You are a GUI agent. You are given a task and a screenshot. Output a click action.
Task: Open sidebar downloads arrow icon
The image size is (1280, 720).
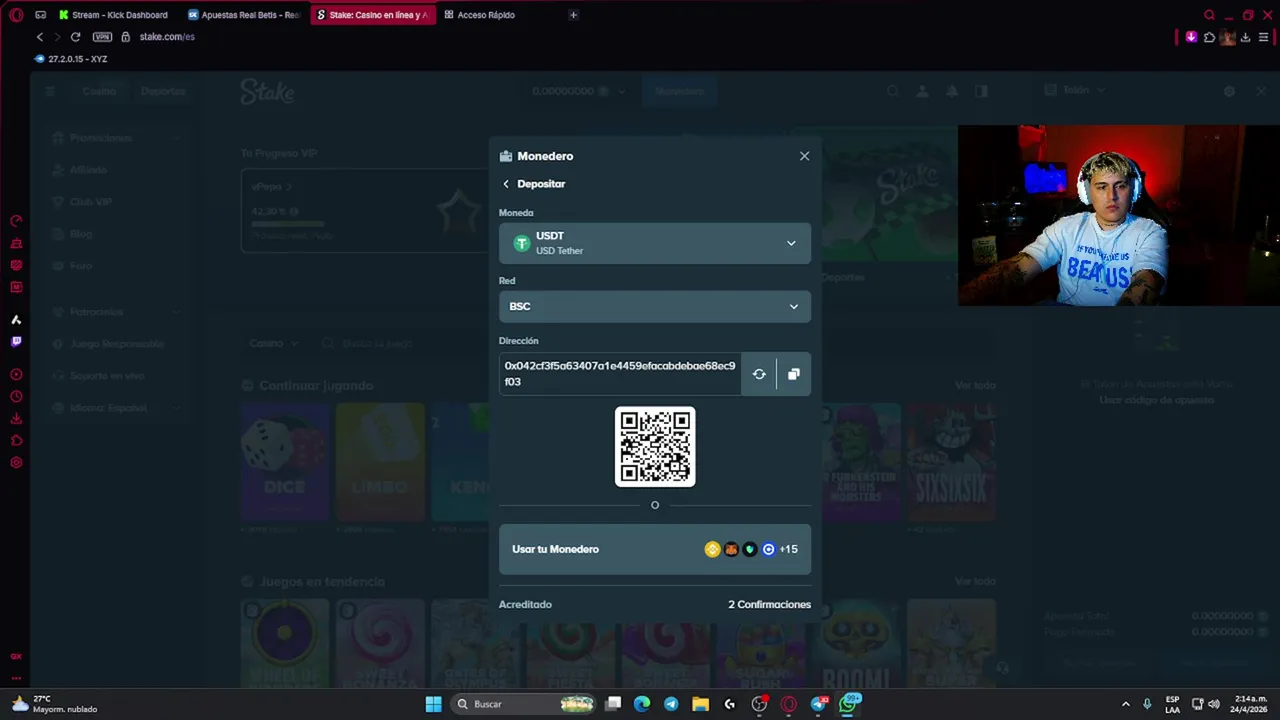pyautogui.click(x=16, y=418)
